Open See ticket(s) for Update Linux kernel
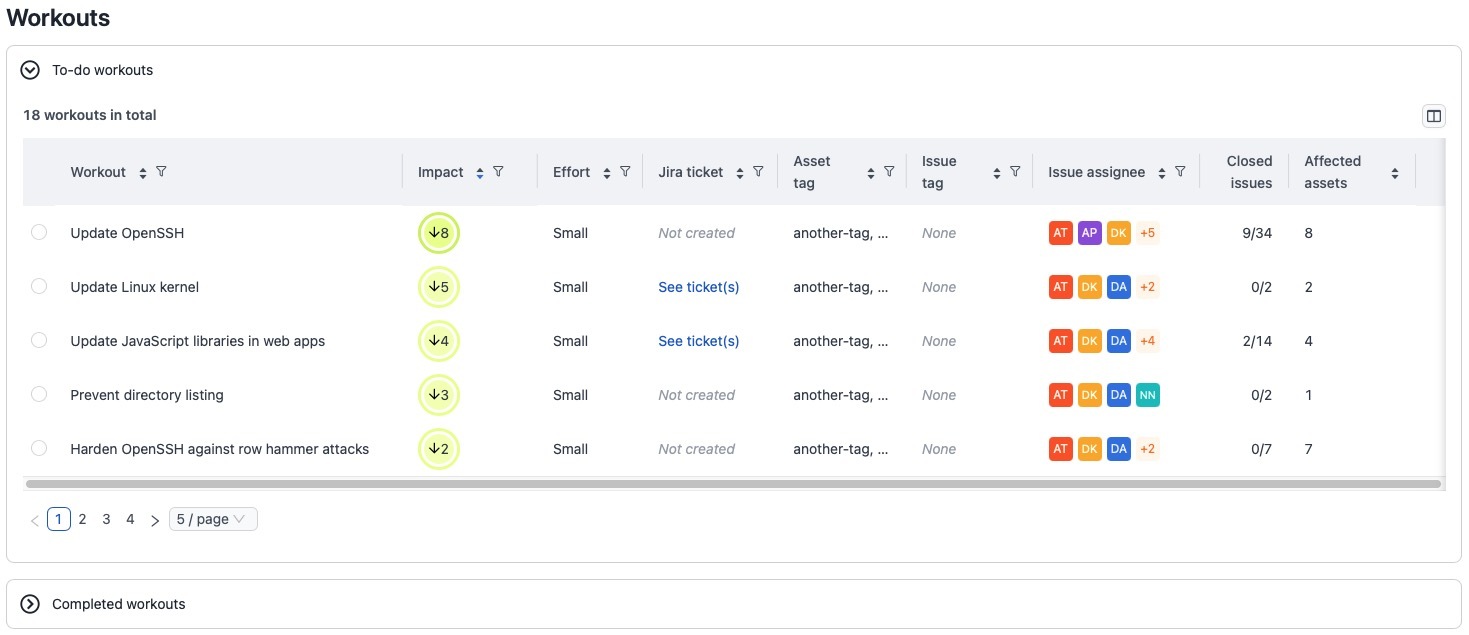 point(699,287)
